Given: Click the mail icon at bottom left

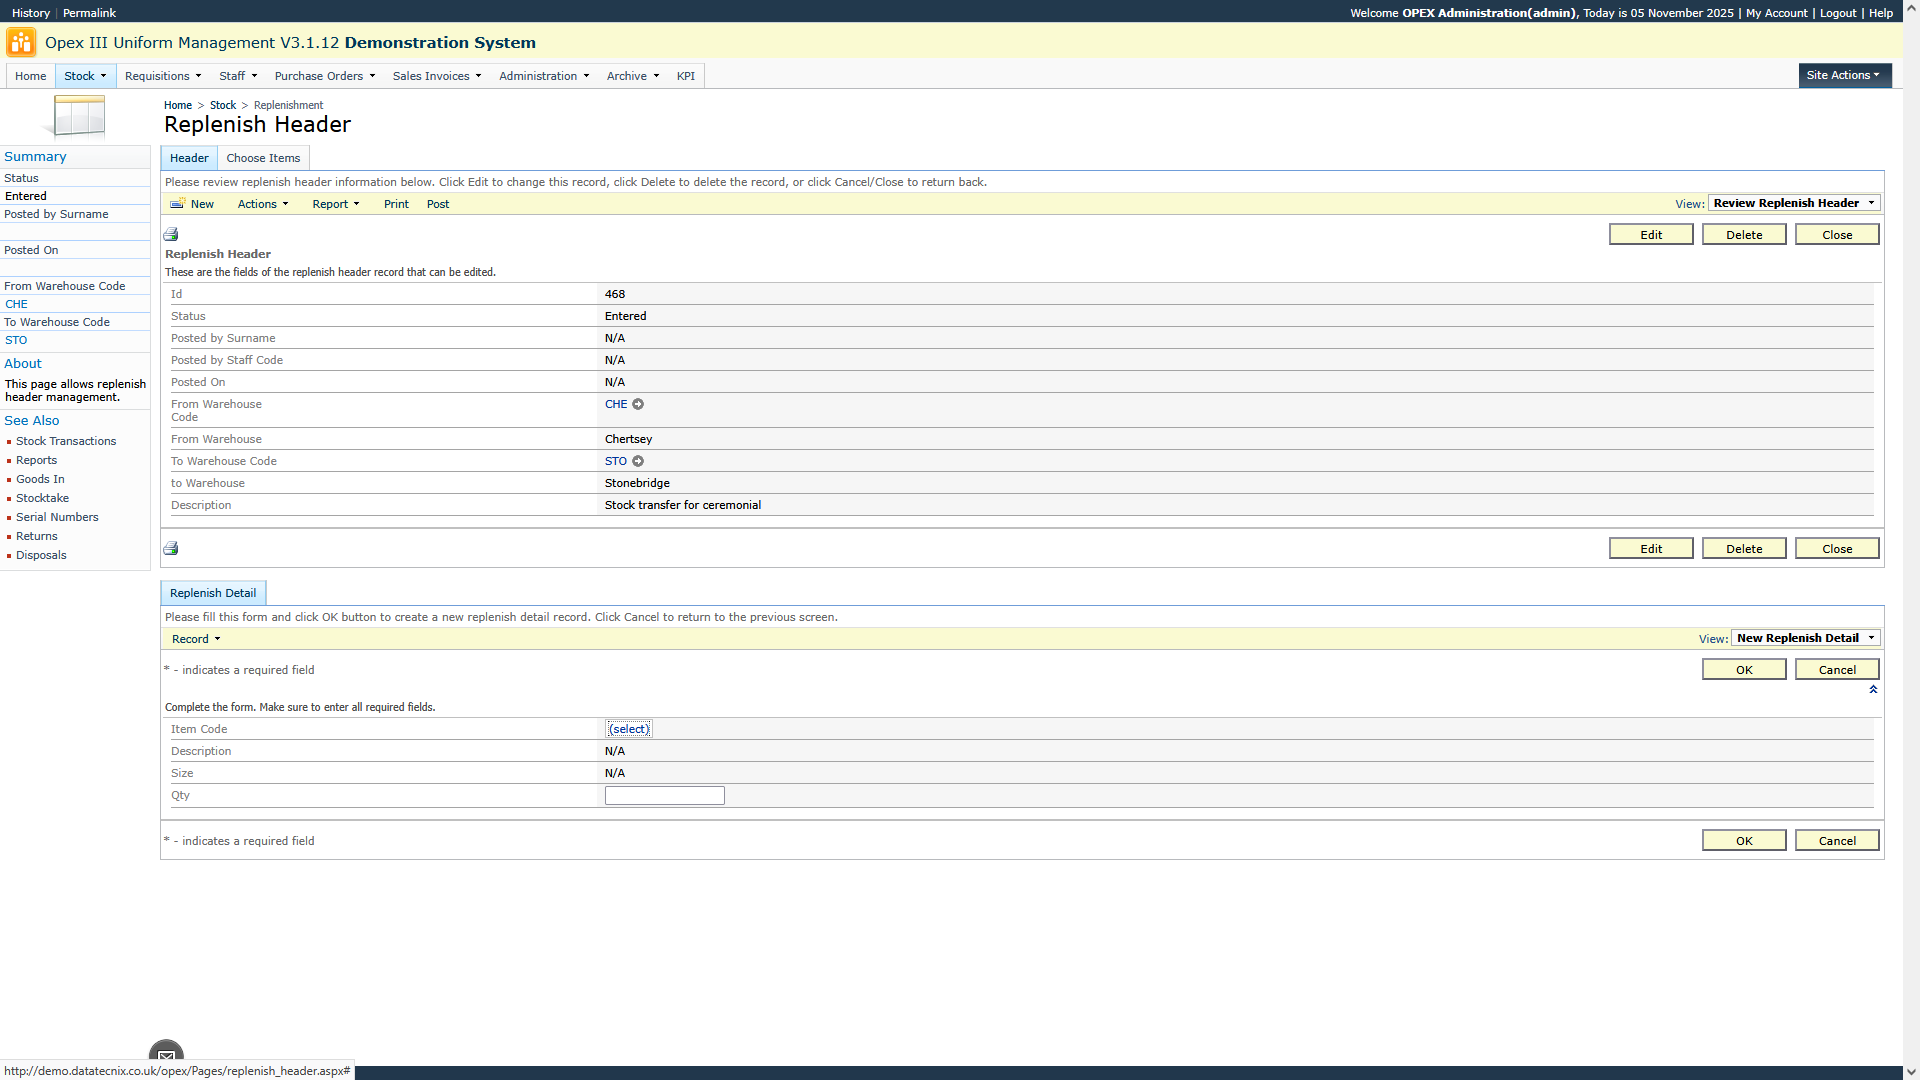Looking at the screenshot, I should (x=166, y=1054).
